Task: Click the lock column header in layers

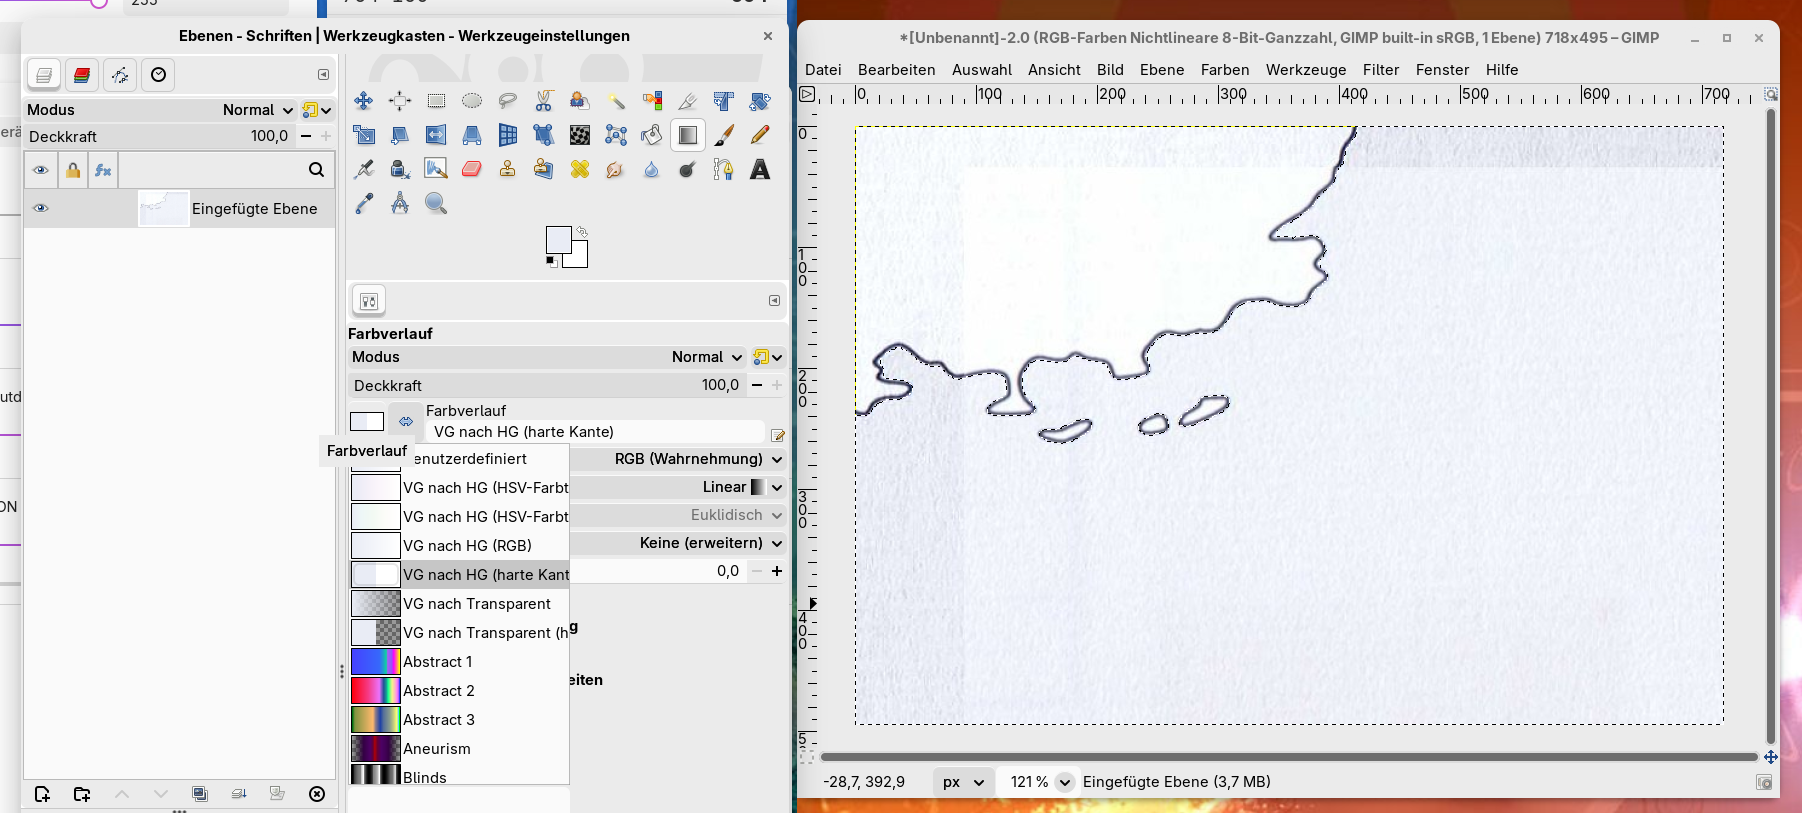Action: [x=73, y=170]
